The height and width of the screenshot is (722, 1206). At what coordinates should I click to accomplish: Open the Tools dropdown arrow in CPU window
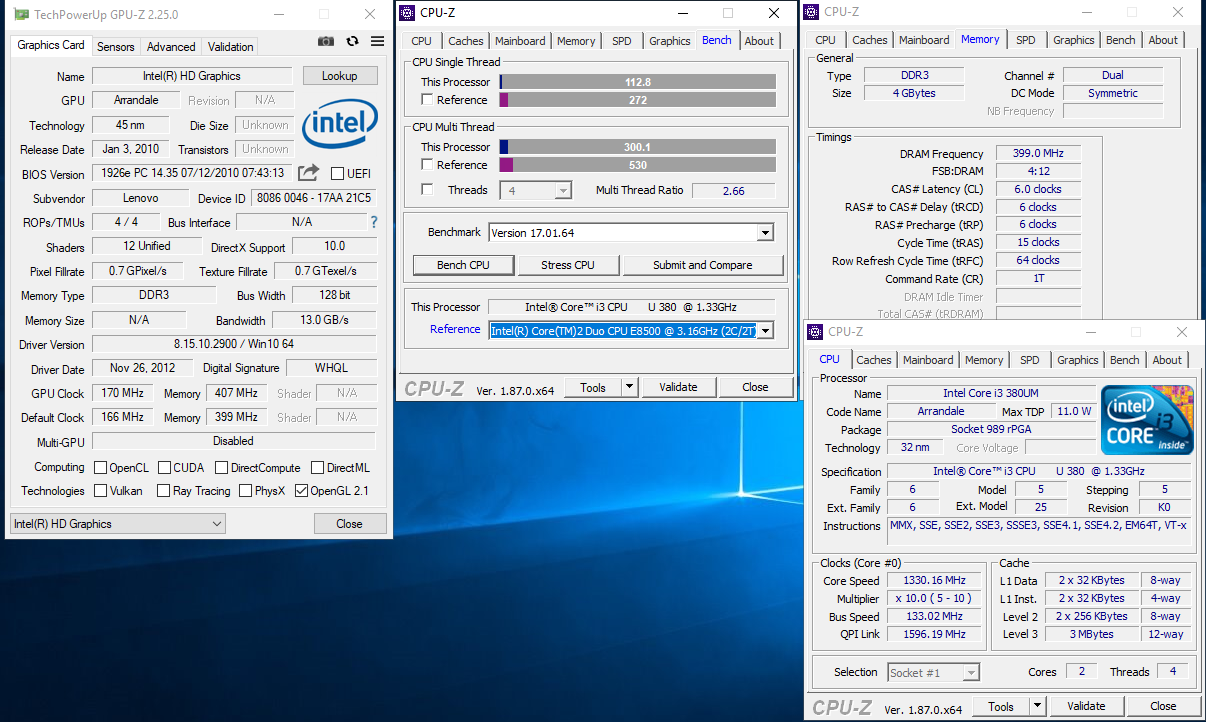(1037, 705)
